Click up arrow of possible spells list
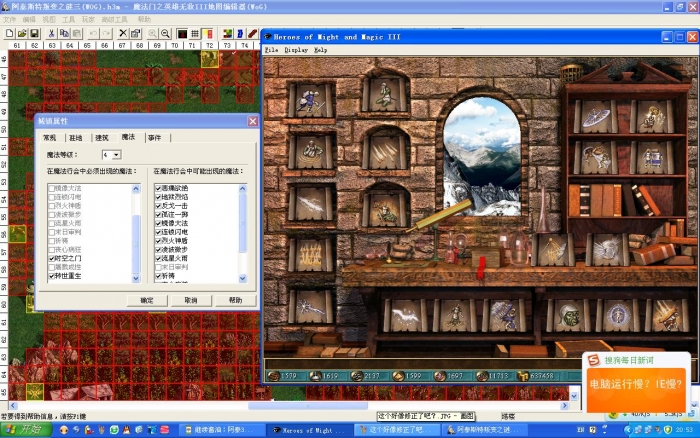The width and height of the screenshot is (700, 438). coord(242,189)
